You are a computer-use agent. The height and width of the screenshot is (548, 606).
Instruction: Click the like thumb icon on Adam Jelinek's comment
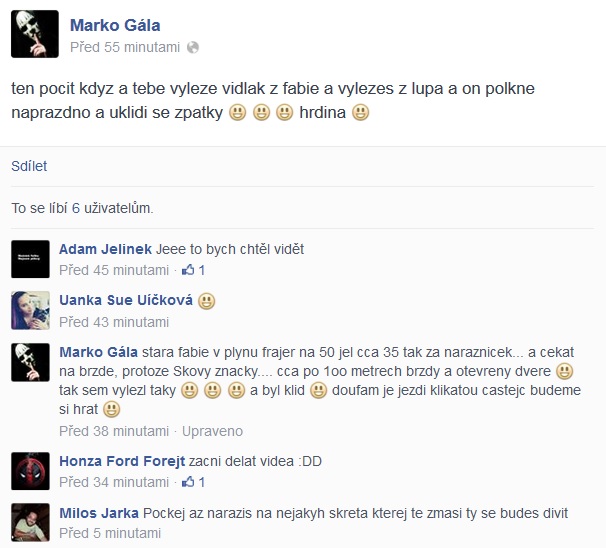pyautogui.click(x=188, y=270)
